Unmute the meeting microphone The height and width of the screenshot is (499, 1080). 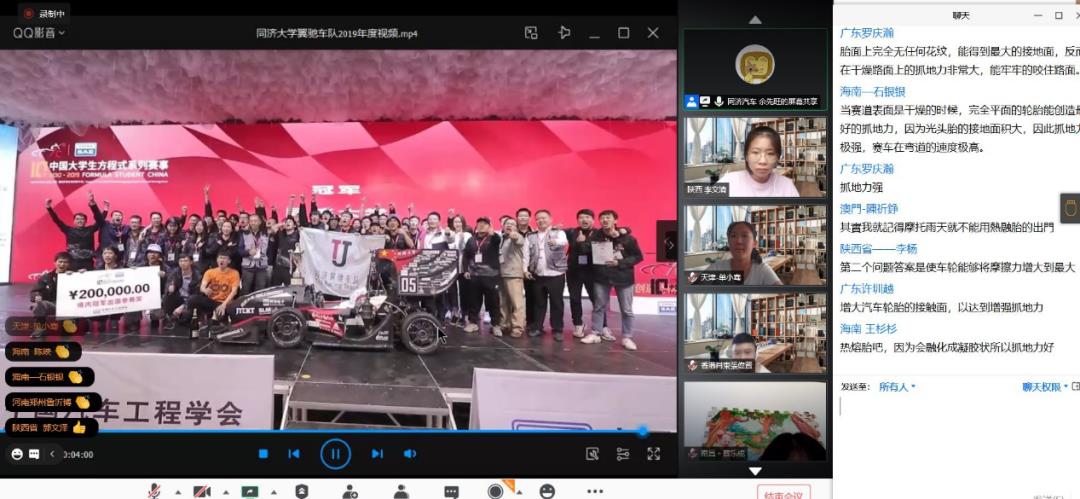(154, 491)
